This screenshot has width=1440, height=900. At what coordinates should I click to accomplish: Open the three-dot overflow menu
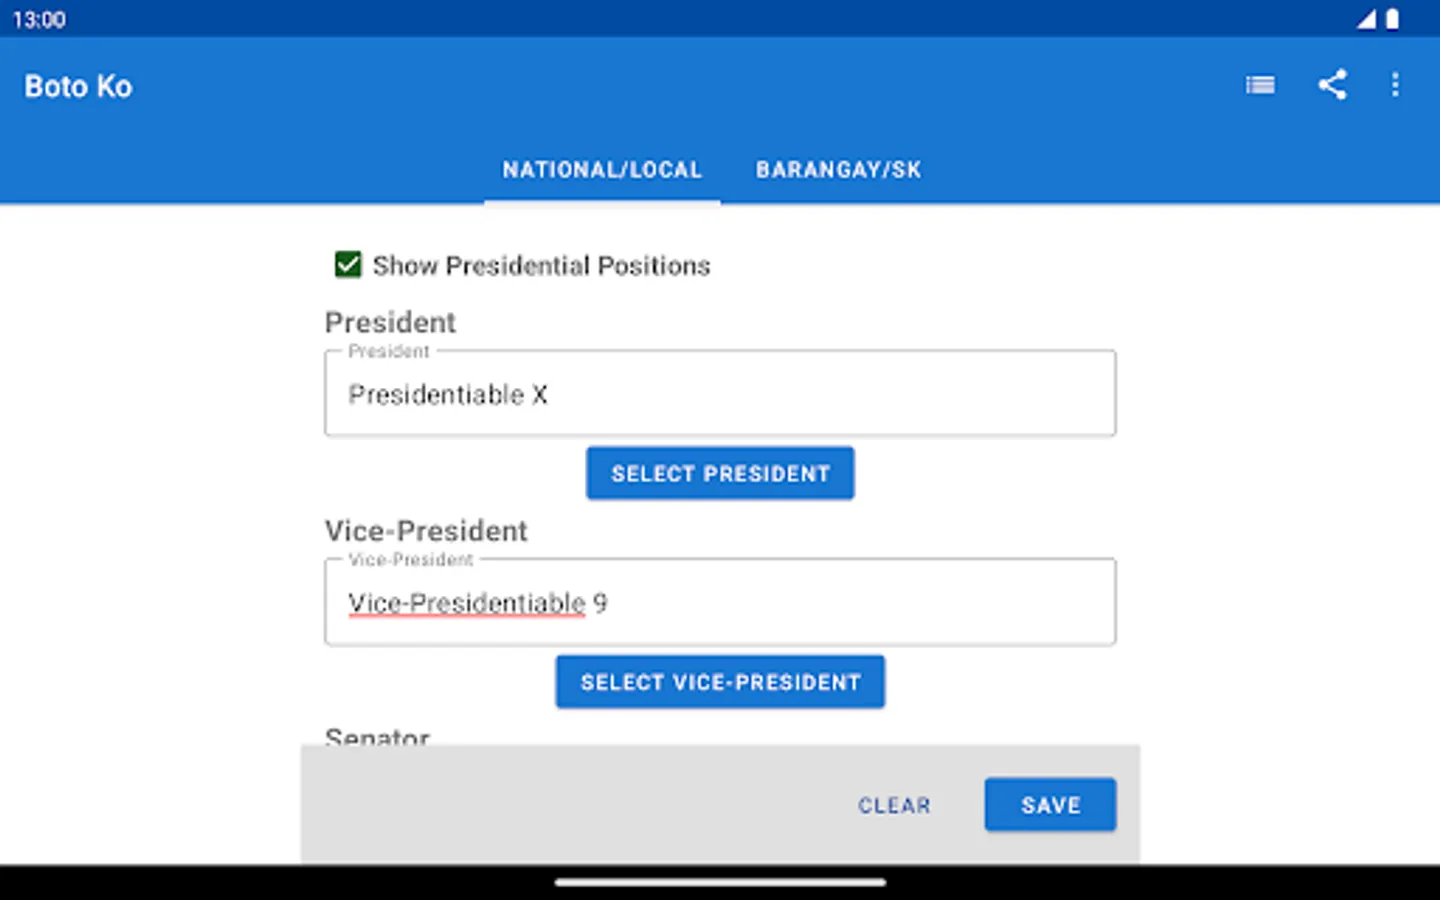pos(1395,85)
